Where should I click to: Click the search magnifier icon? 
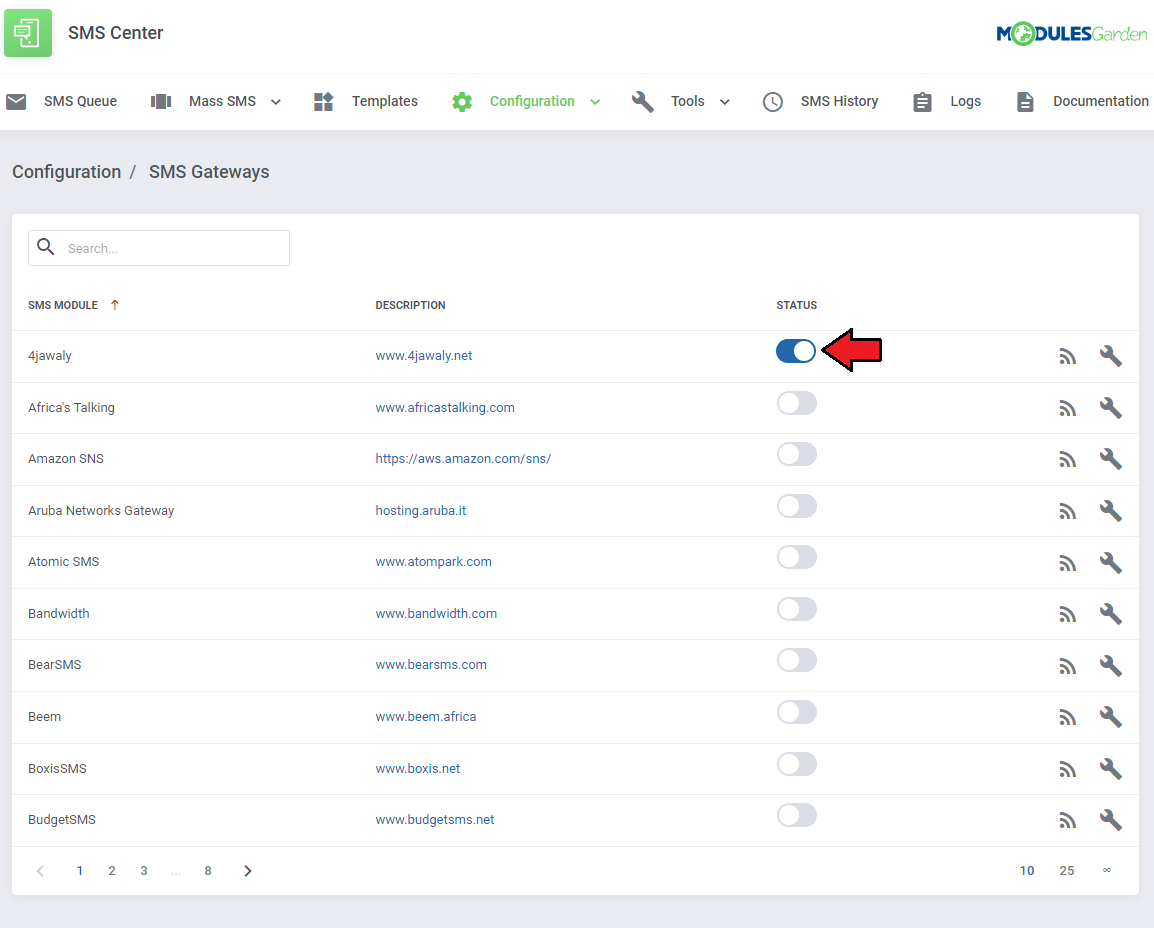pyautogui.click(x=46, y=247)
